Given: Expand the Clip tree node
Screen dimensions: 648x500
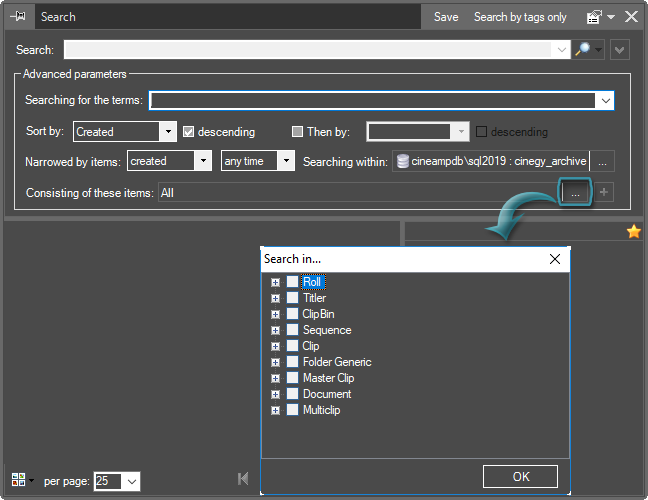Looking at the screenshot, I should 275,346.
